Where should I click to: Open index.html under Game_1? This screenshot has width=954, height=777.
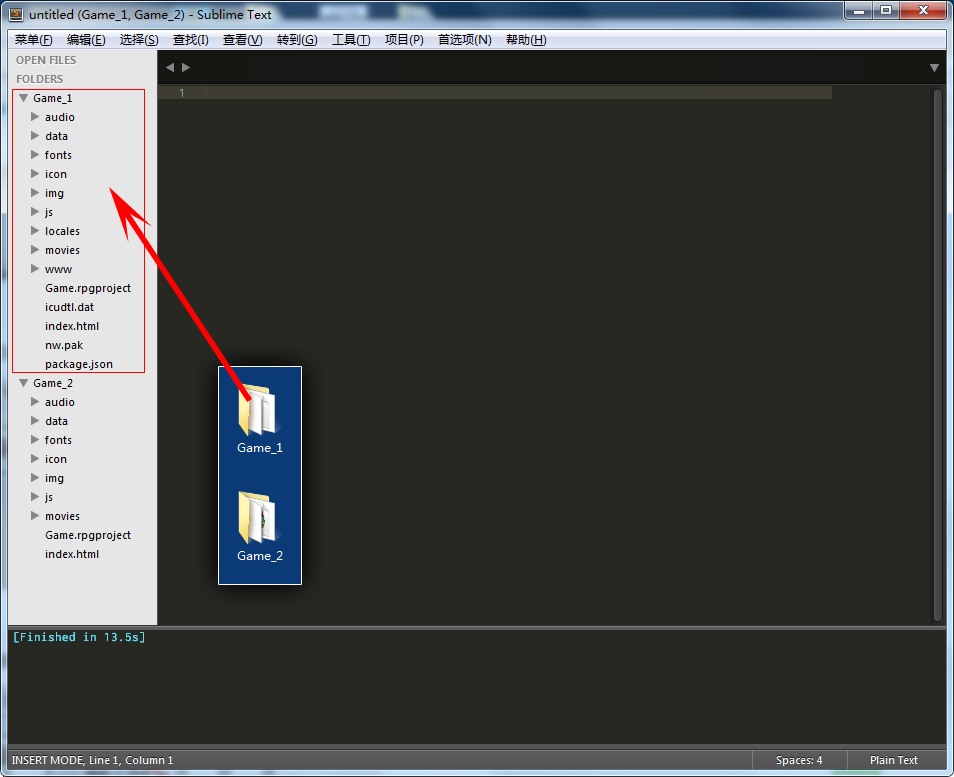click(x=72, y=326)
